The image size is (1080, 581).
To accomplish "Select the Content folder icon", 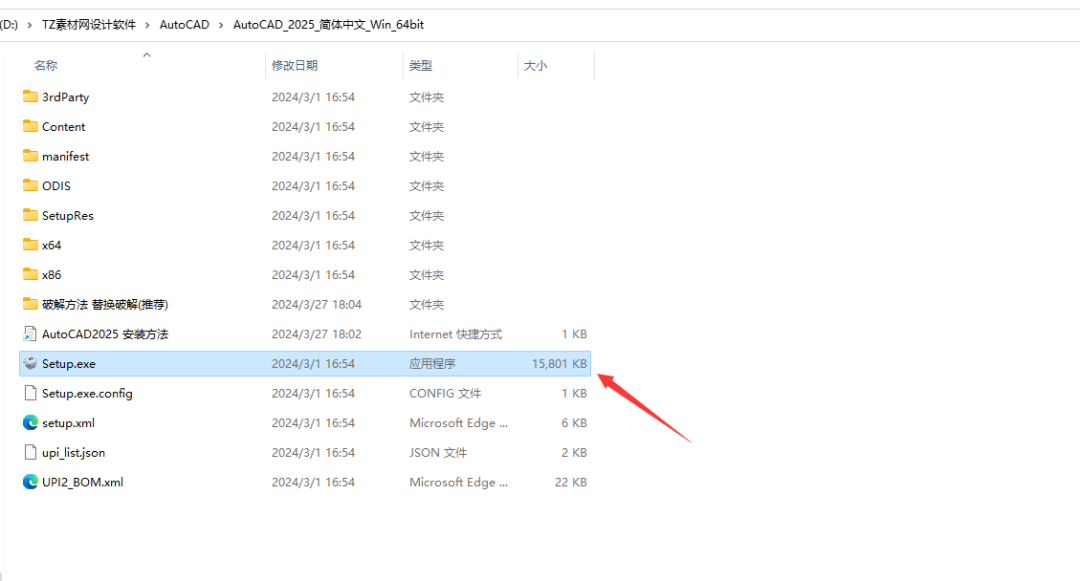I will click(x=30, y=126).
